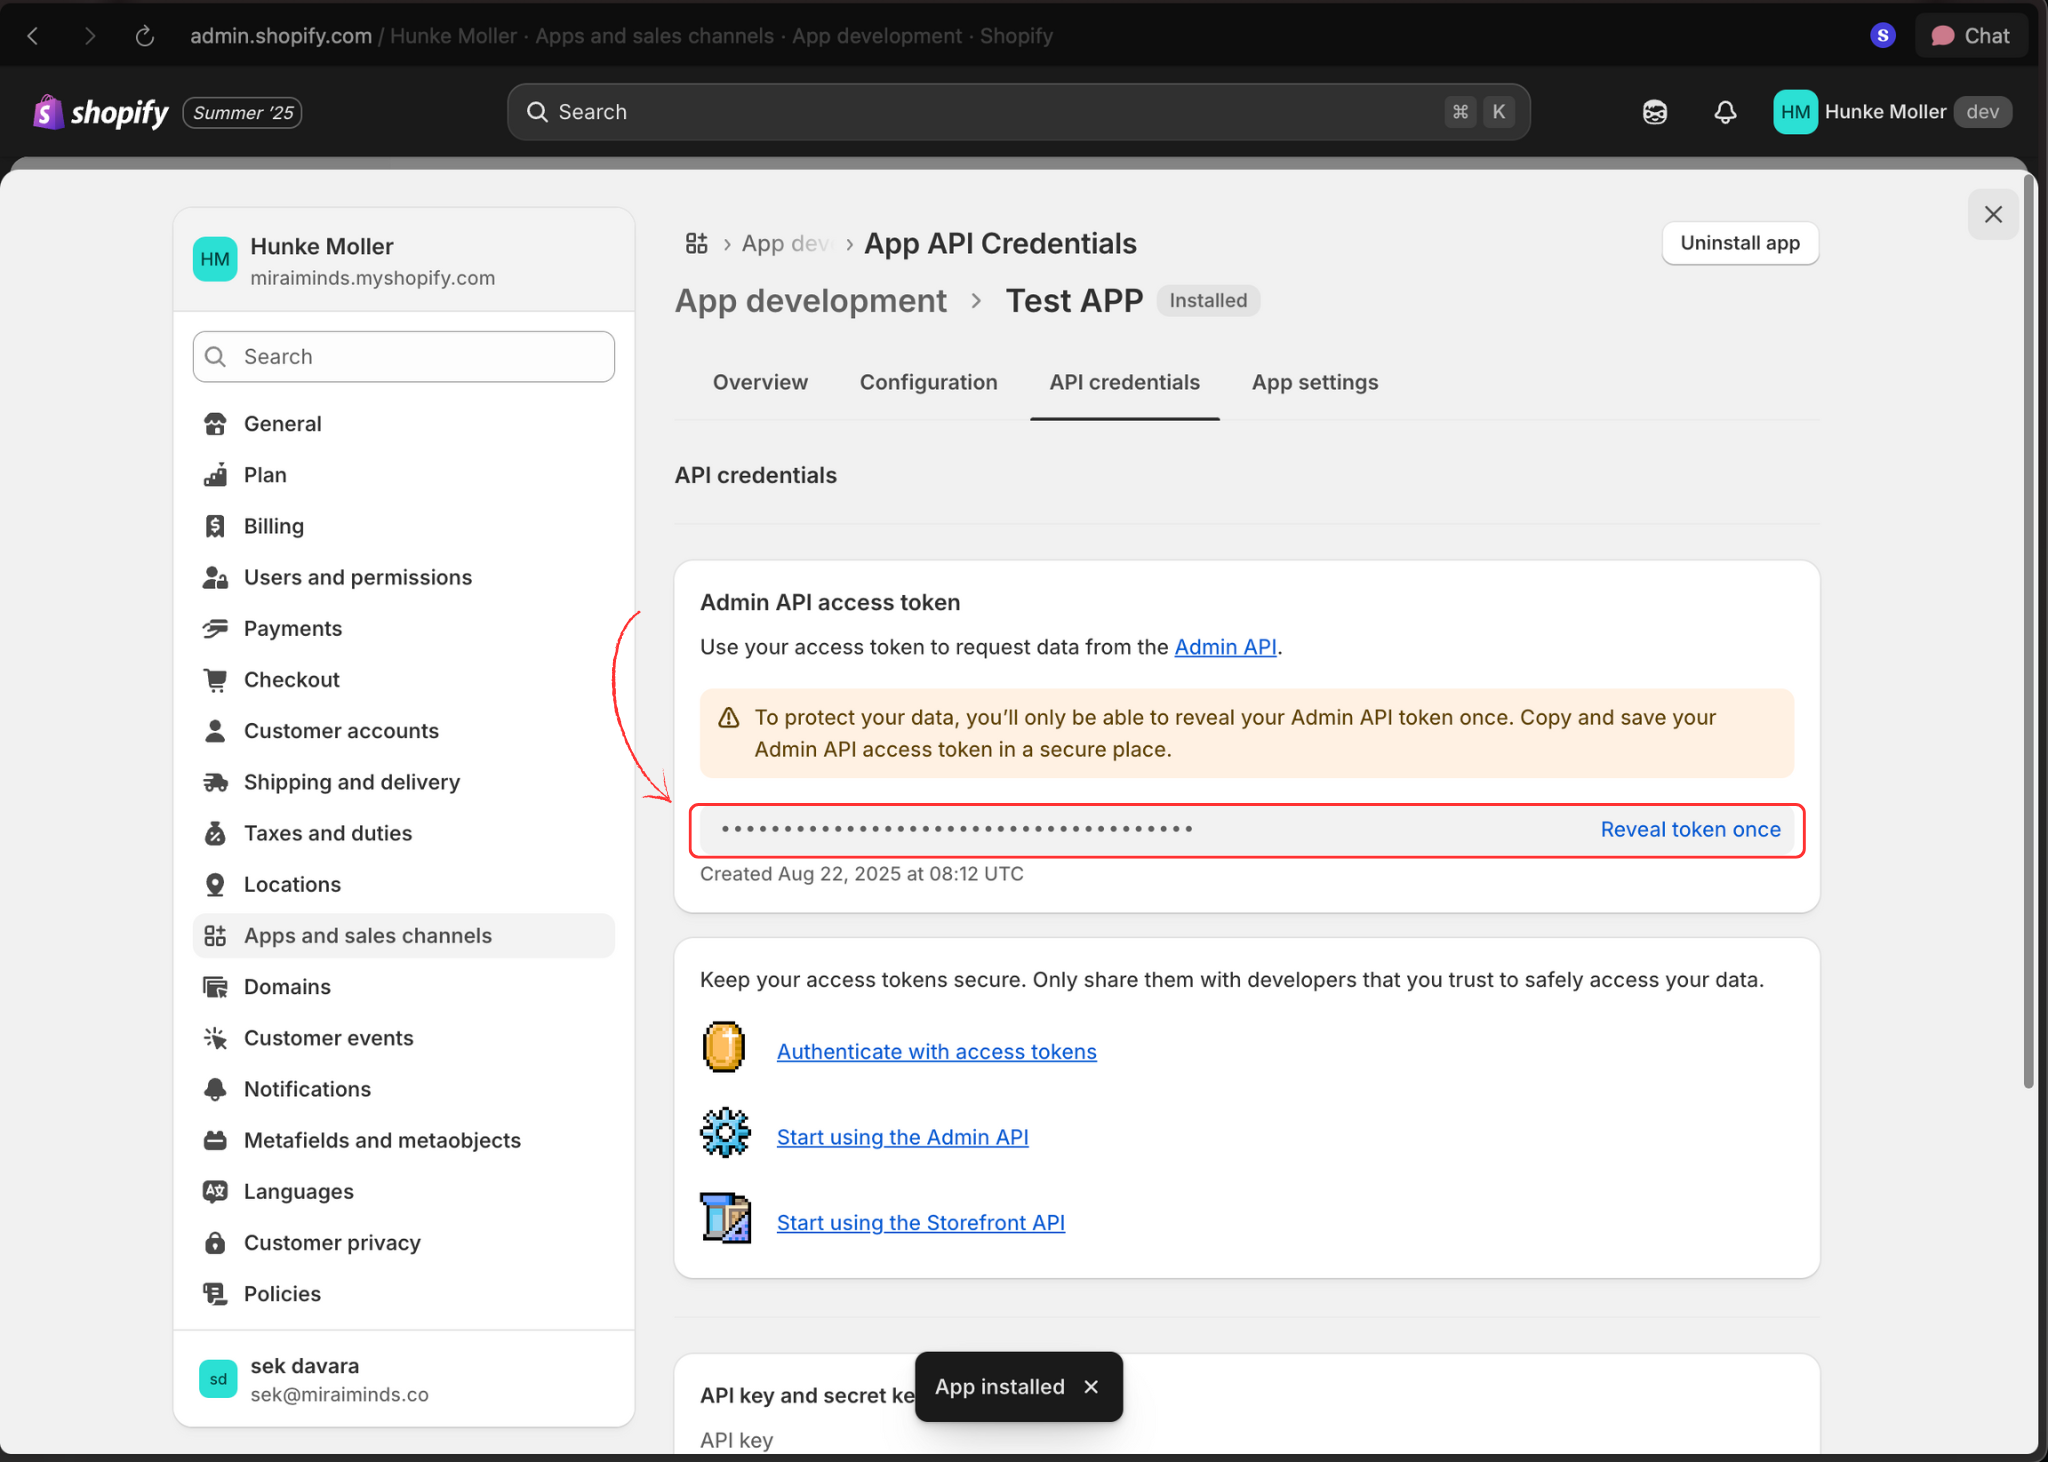Open Start using the Storefront API link

(x=920, y=1222)
